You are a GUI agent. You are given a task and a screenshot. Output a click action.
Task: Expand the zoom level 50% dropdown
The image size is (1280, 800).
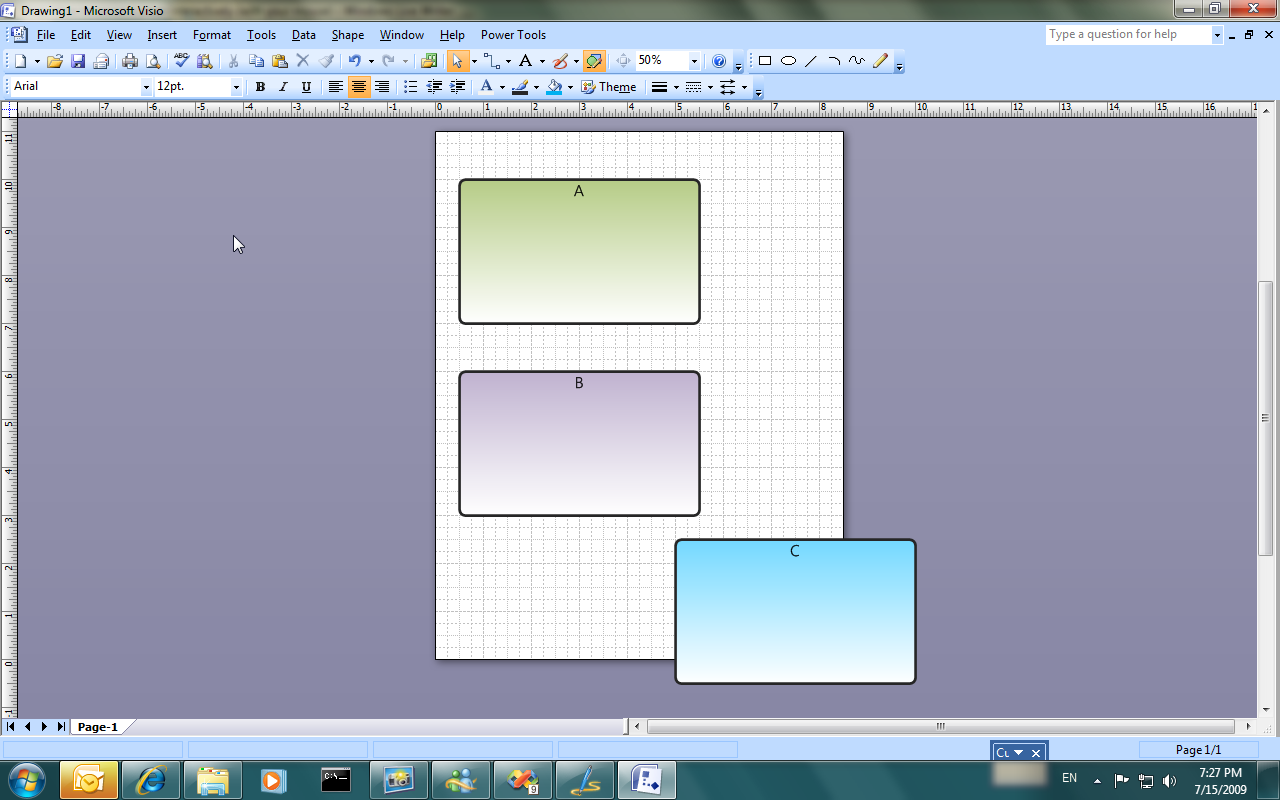(694, 61)
